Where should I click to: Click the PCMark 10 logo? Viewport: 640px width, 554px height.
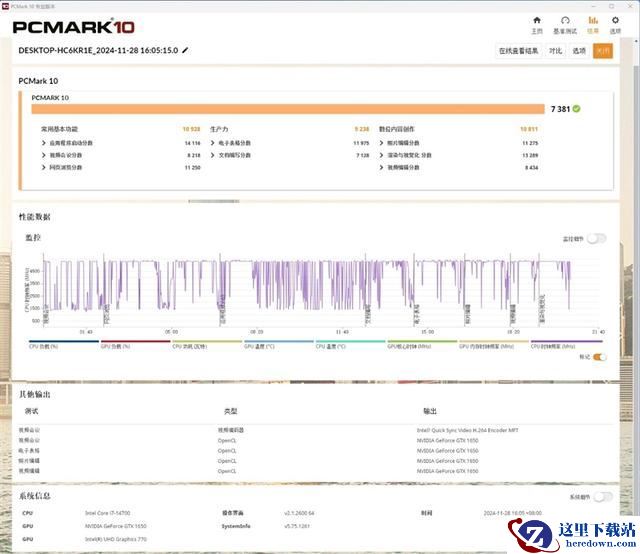(73, 27)
